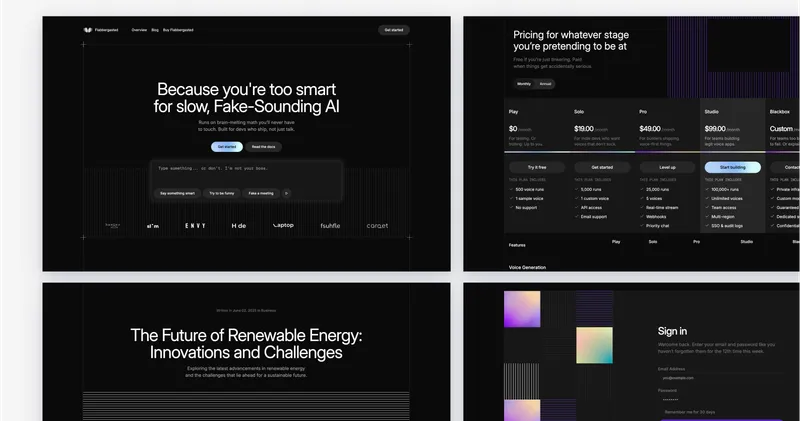The height and width of the screenshot is (421, 800).
Task: Click the ENVY brand logo
Action: tap(195, 226)
